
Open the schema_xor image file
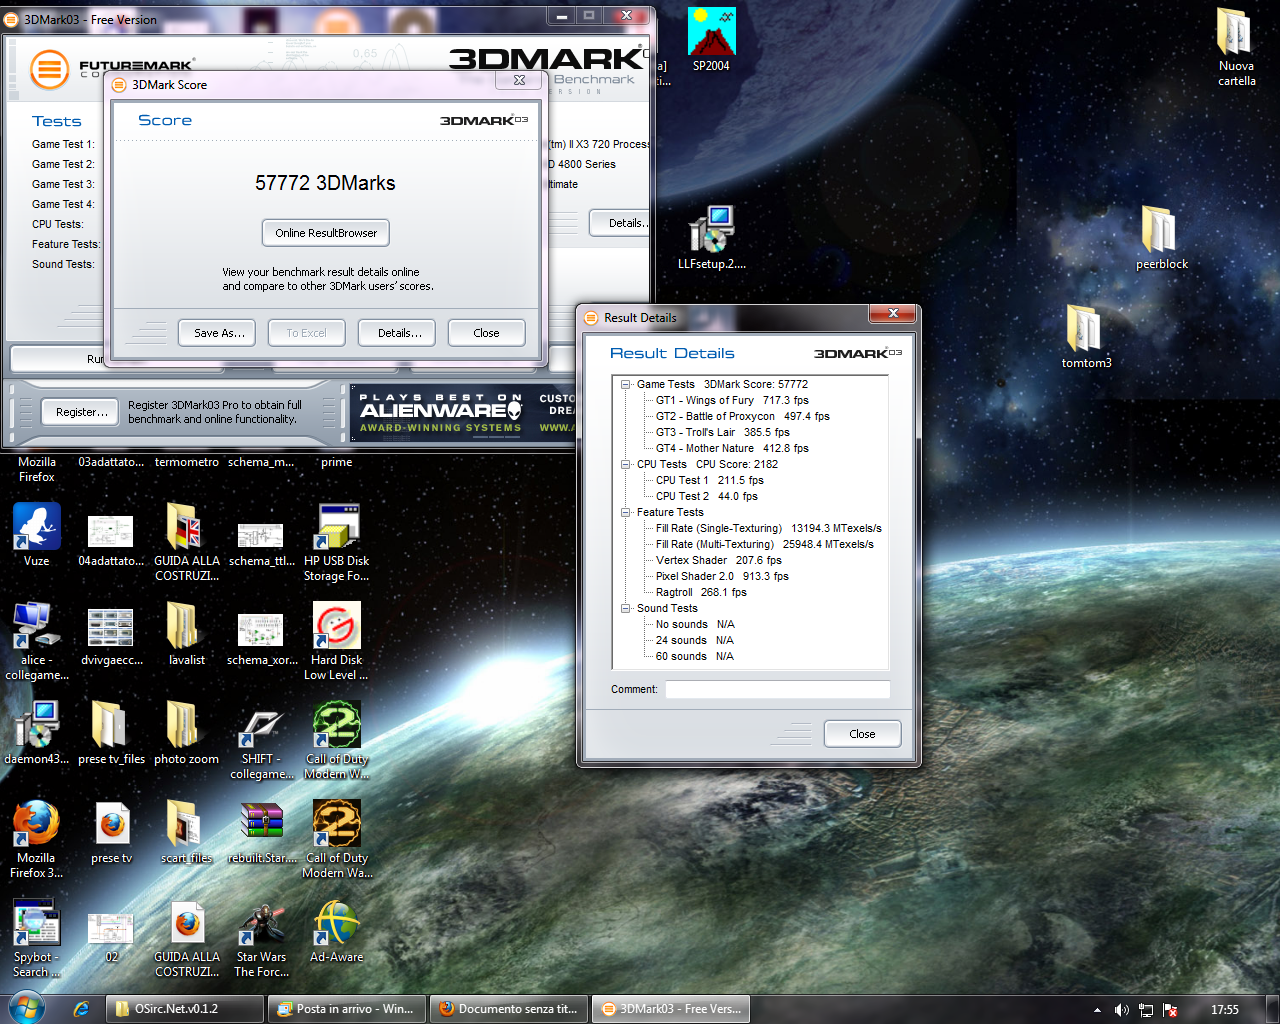pyautogui.click(x=261, y=640)
